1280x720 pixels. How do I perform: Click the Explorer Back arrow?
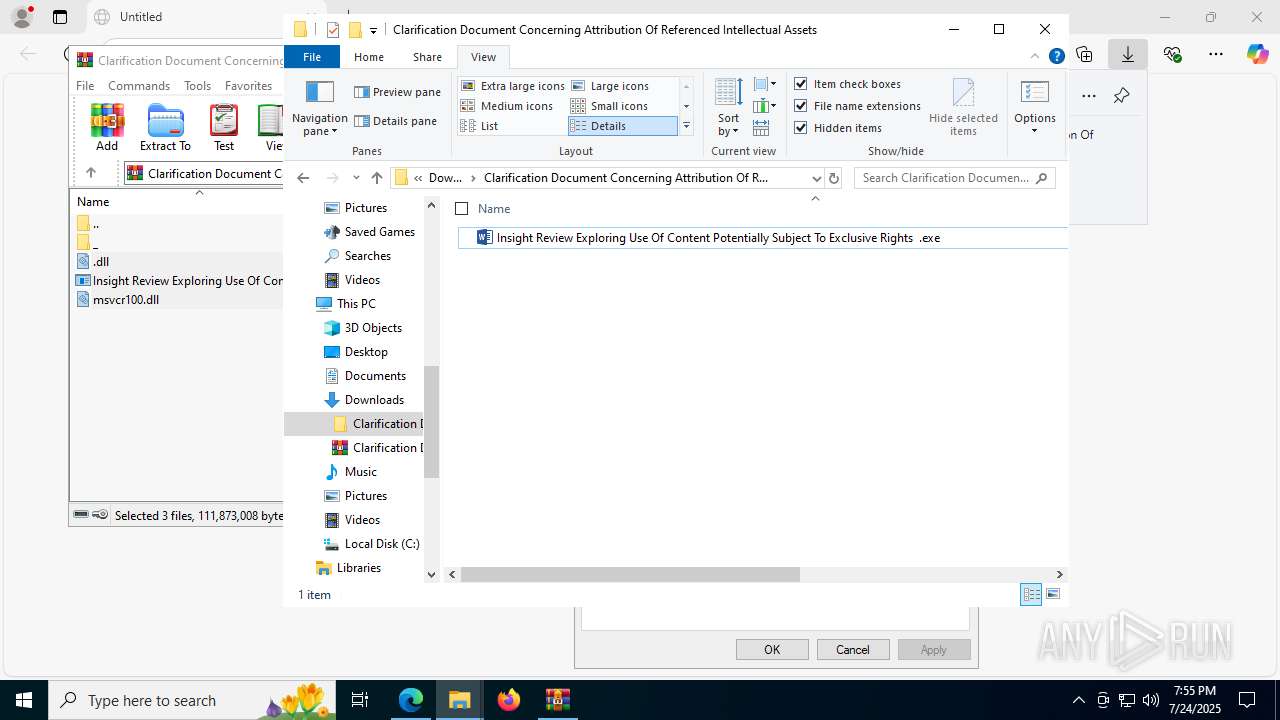click(x=303, y=178)
